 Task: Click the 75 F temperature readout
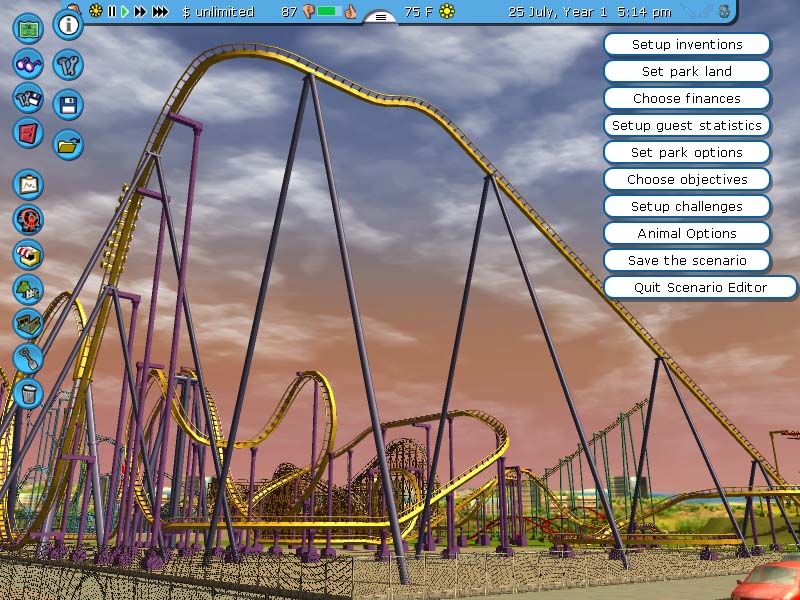[418, 12]
